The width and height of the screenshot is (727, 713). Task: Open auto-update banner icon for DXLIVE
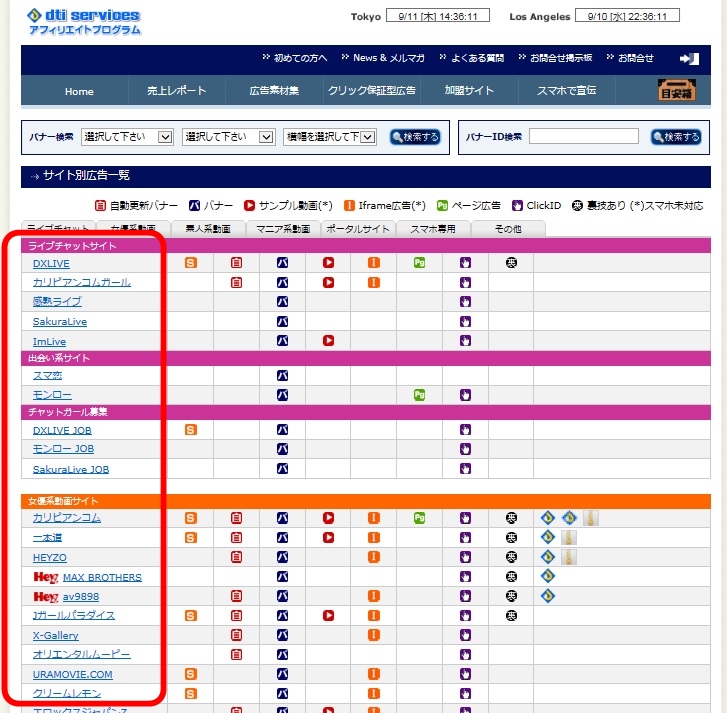point(236,263)
